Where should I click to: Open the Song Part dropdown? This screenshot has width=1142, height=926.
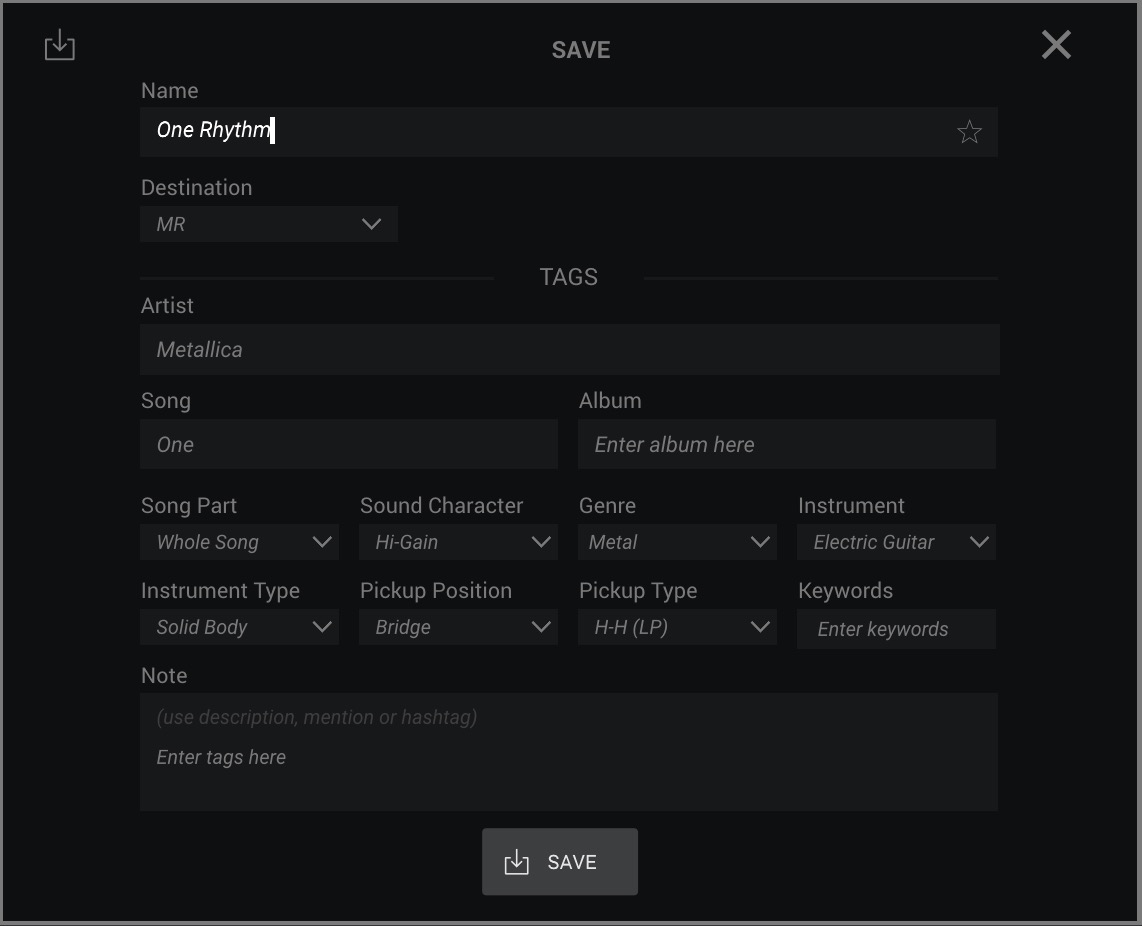(240, 542)
